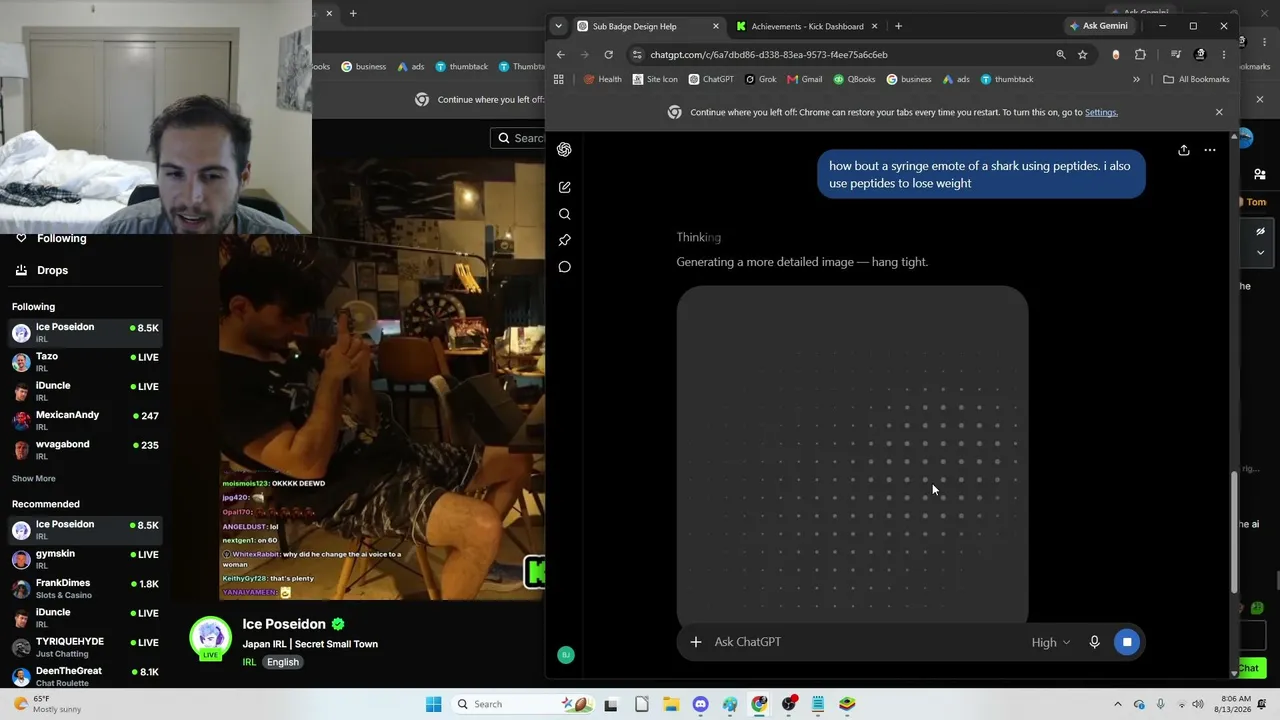Open the Settings link in the restore notice
The height and width of the screenshot is (720, 1280).
coord(1101,112)
